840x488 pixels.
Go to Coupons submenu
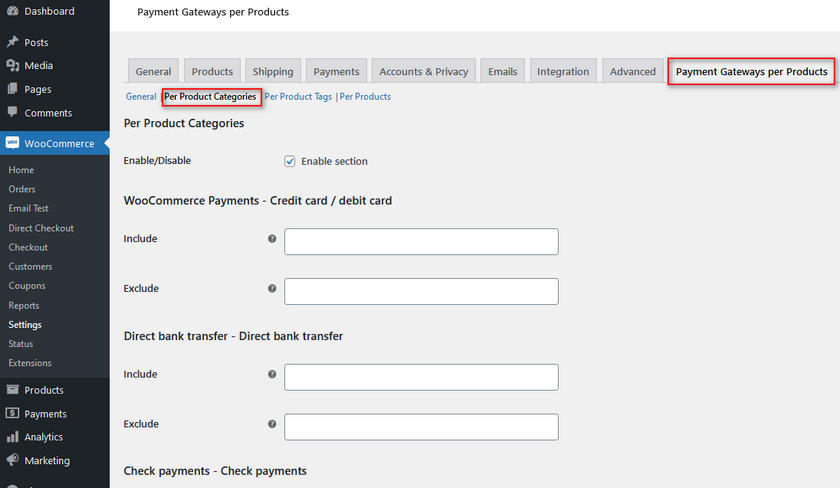pos(27,286)
